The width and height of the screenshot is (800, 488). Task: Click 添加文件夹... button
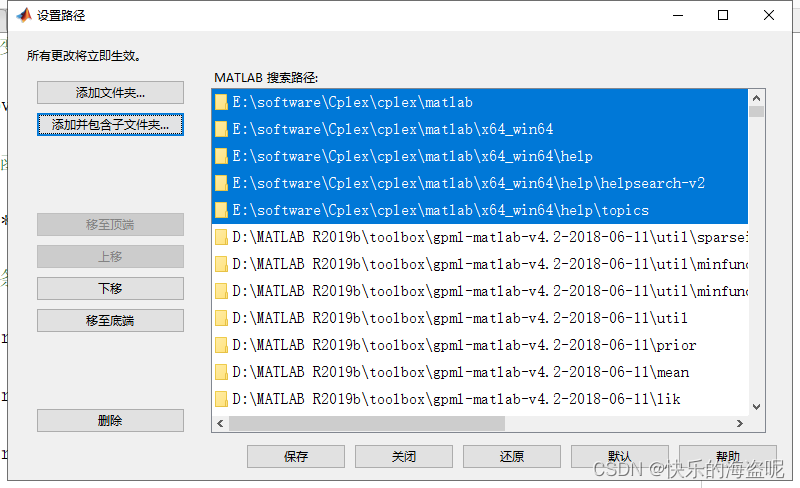(110, 92)
